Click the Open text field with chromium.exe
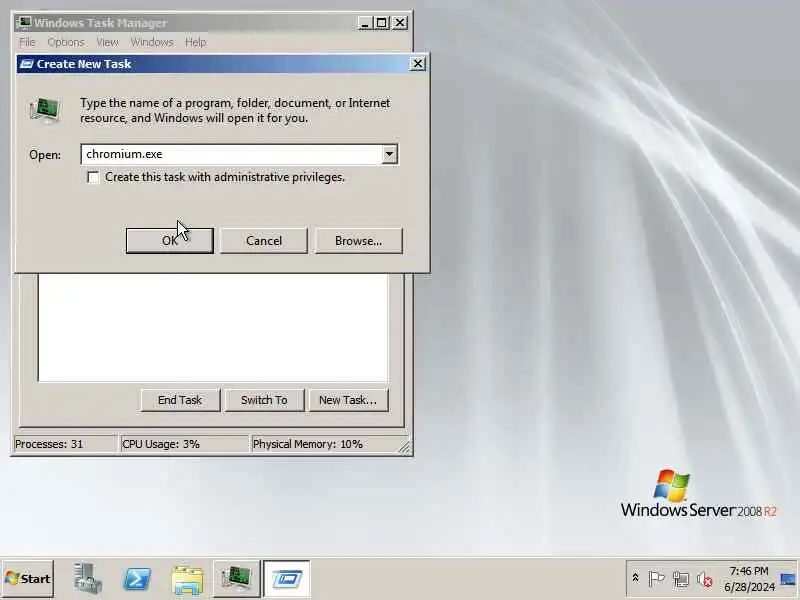Image resolution: width=800 pixels, height=600 pixels. coord(232,154)
